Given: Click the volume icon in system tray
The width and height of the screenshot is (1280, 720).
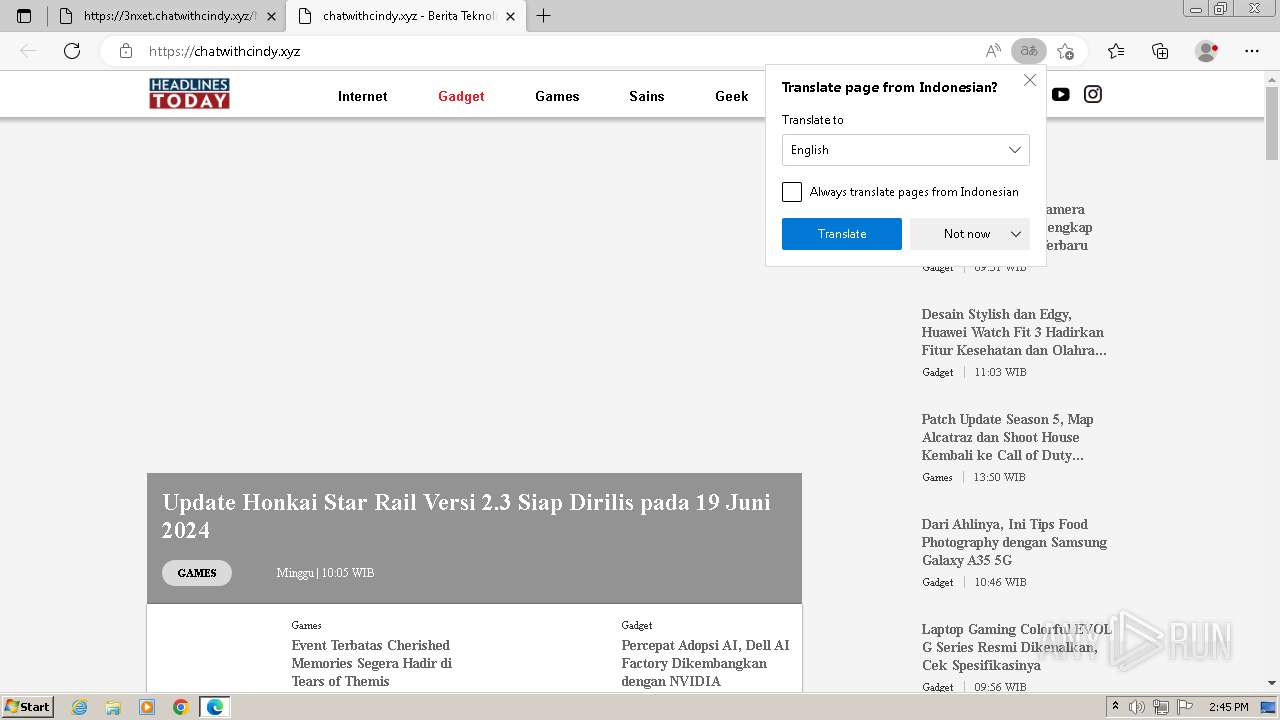Looking at the screenshot, I should click(1137, 707).
